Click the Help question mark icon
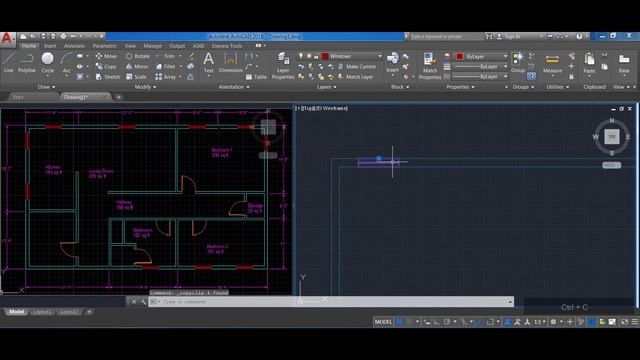 point(579,36)
